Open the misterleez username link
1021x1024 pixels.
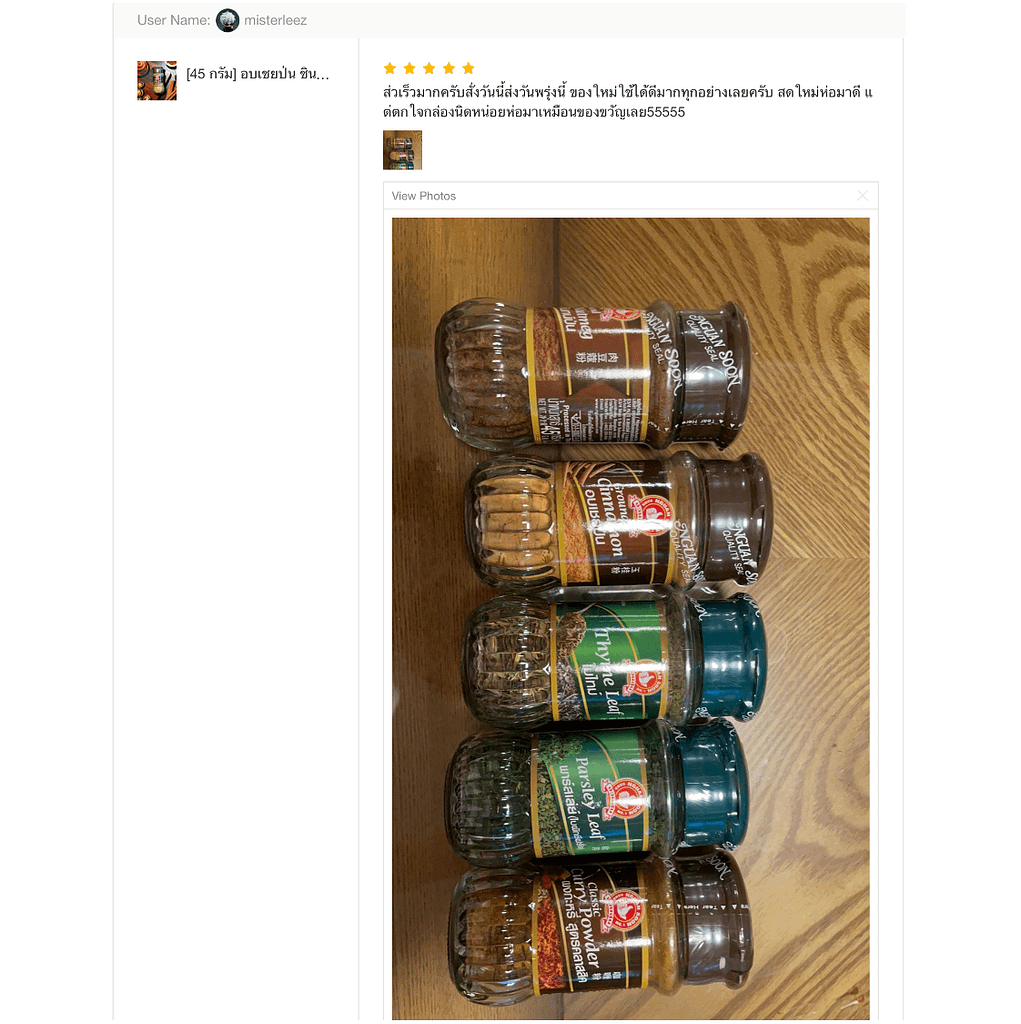[x=275, y=20]
